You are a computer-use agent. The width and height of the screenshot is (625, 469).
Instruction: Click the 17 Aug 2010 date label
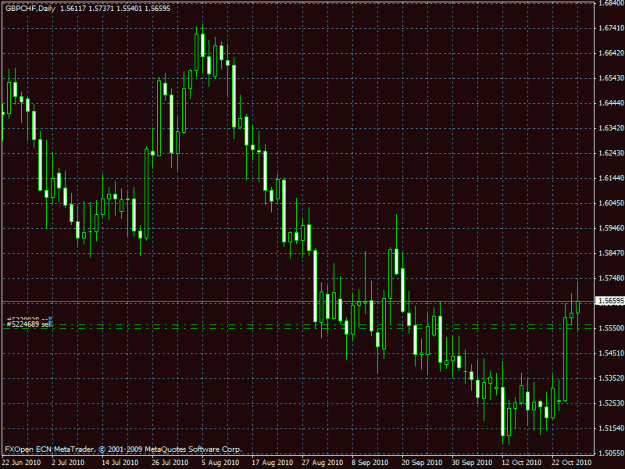tap(272, 463)
